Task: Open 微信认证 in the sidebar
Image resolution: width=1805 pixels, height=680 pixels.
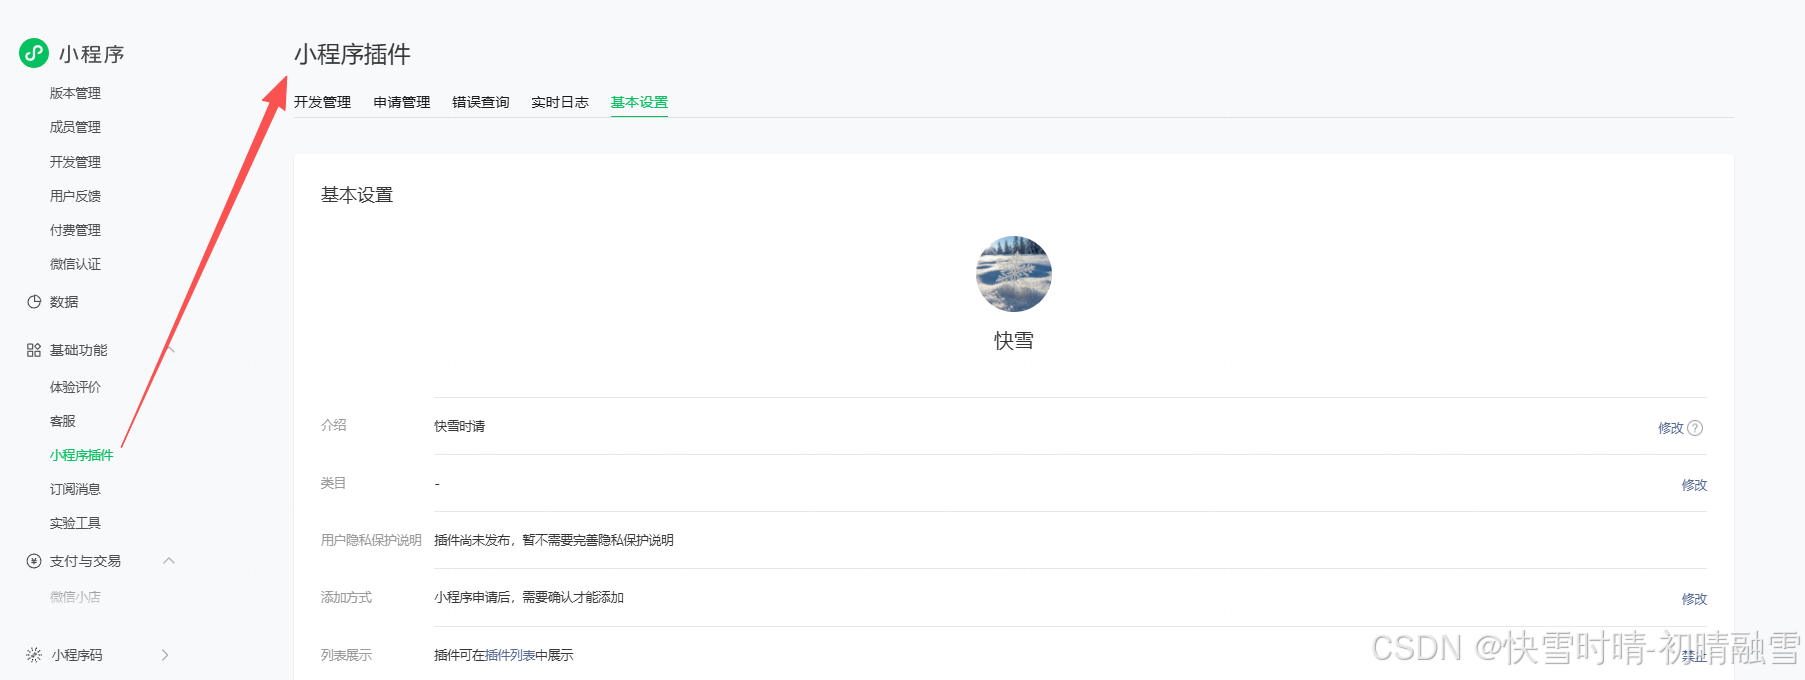Action: [x=75, y=264]
